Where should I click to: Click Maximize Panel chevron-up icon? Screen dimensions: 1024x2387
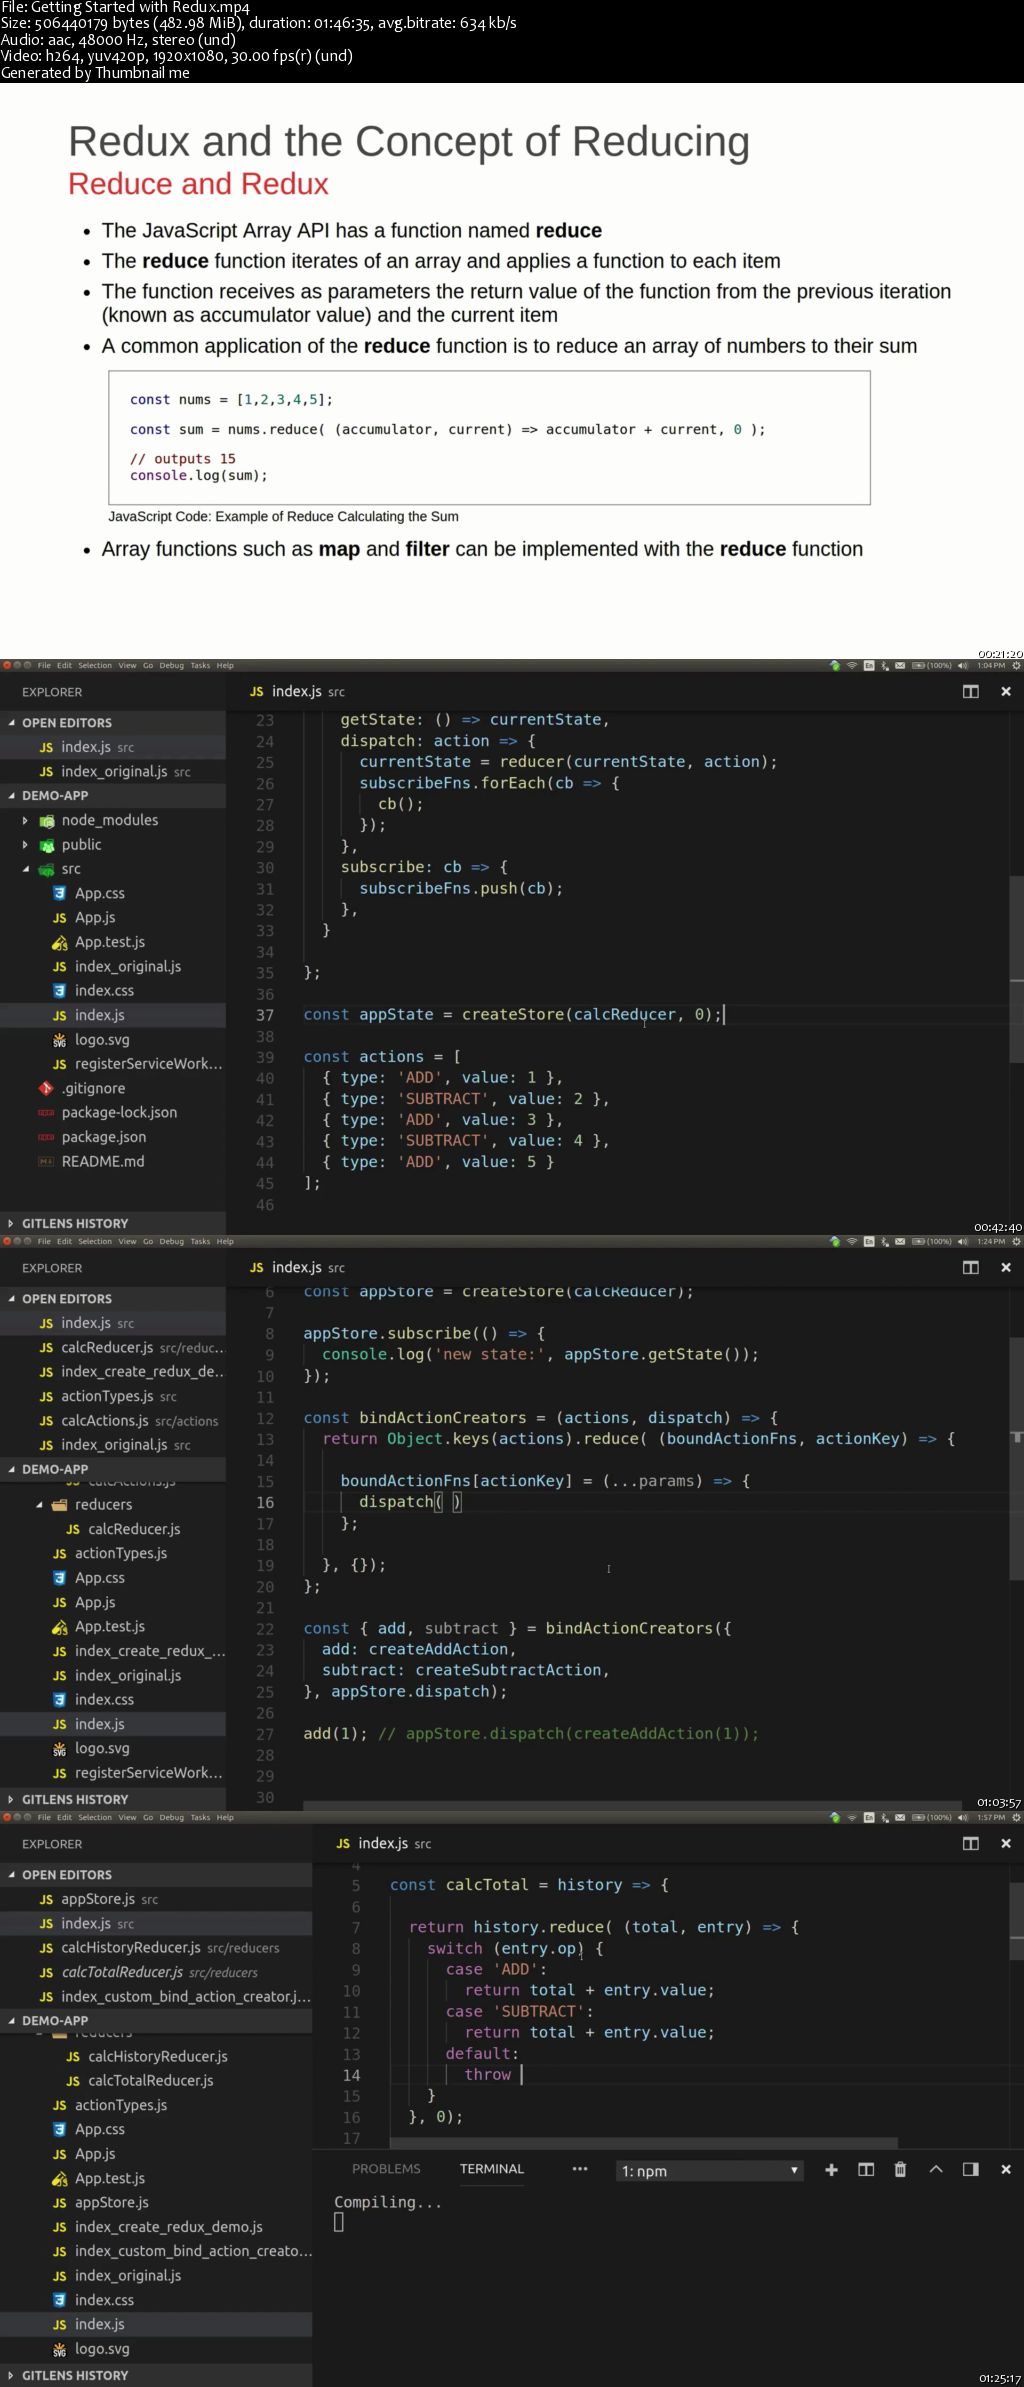(936, 2169)
